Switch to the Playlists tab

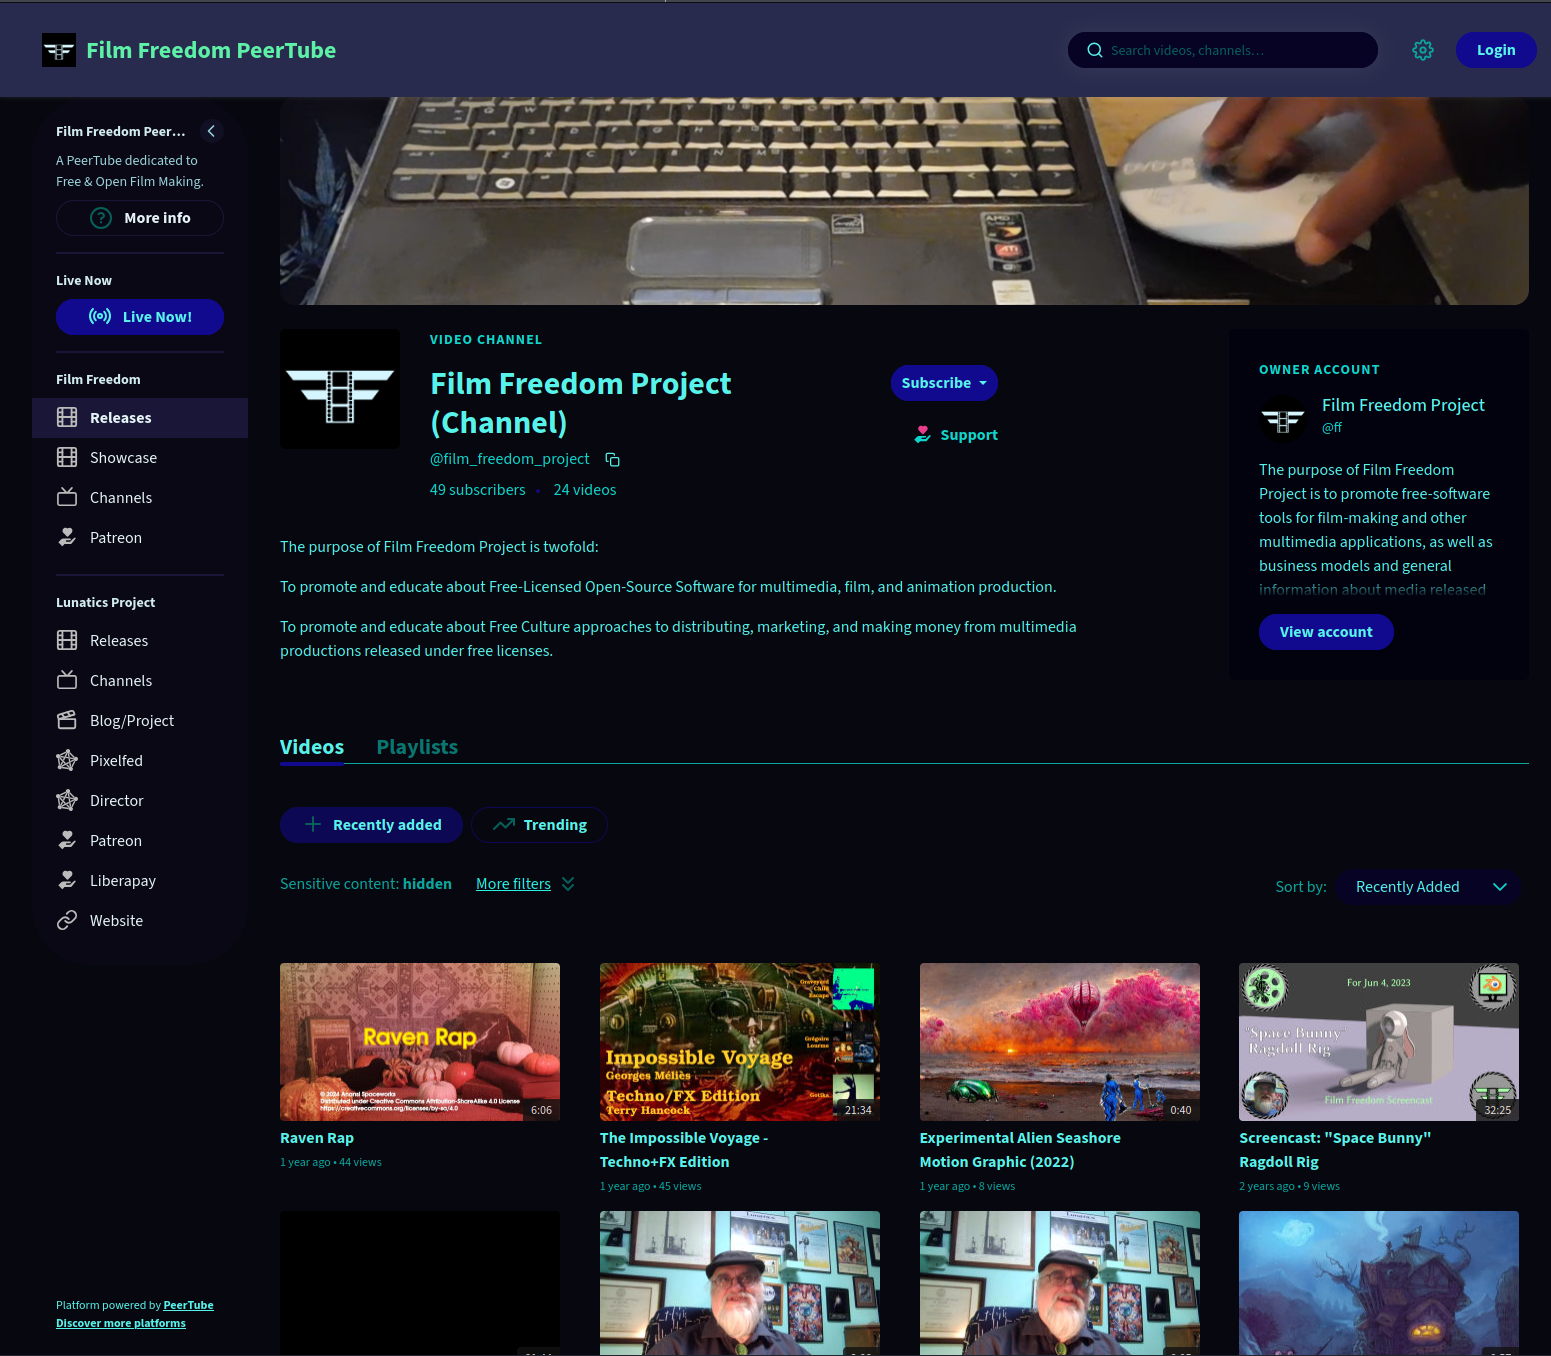[x=417, y=747]
